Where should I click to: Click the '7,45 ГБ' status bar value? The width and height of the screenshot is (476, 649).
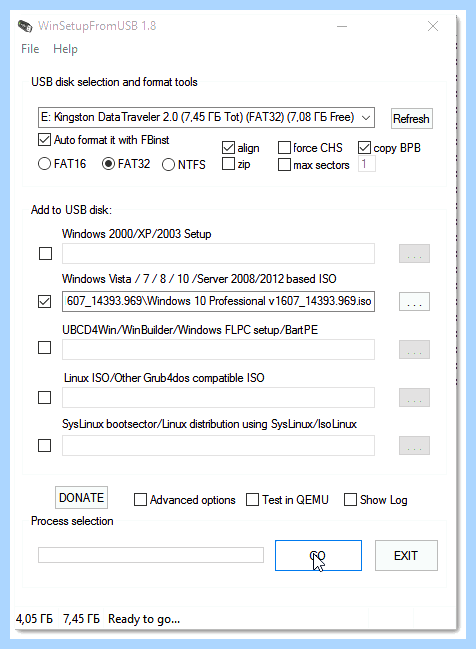click(x=82, y=619)
